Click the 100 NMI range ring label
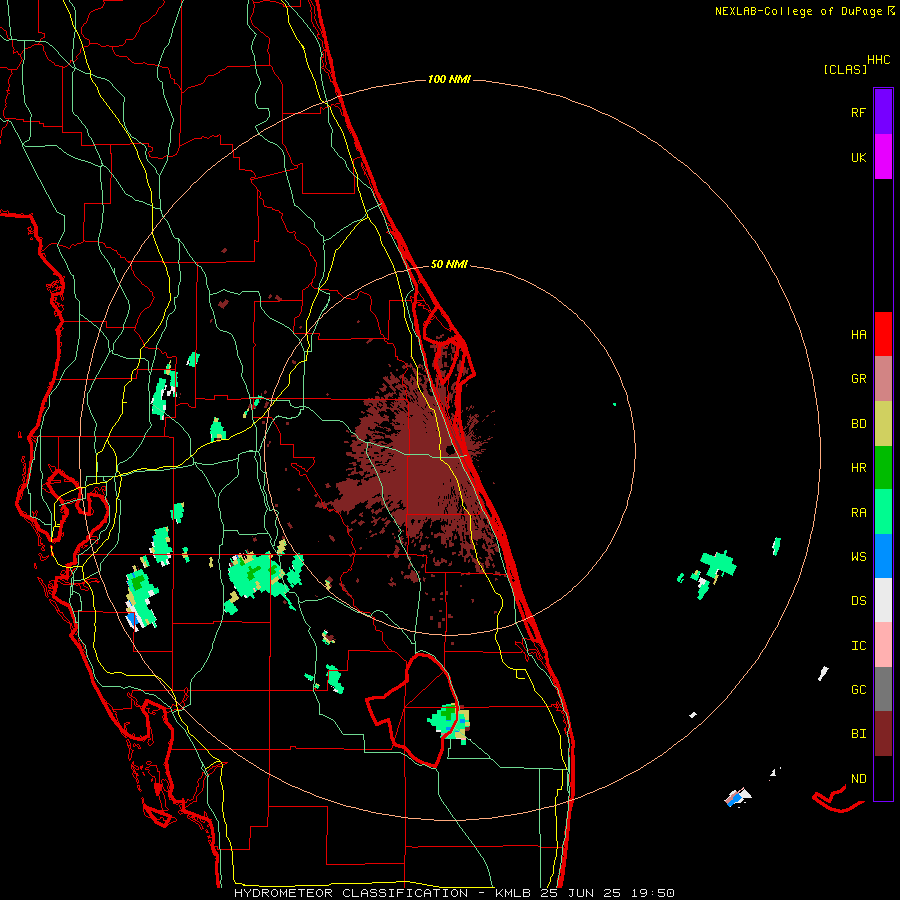900x900 pixels. 449,79
